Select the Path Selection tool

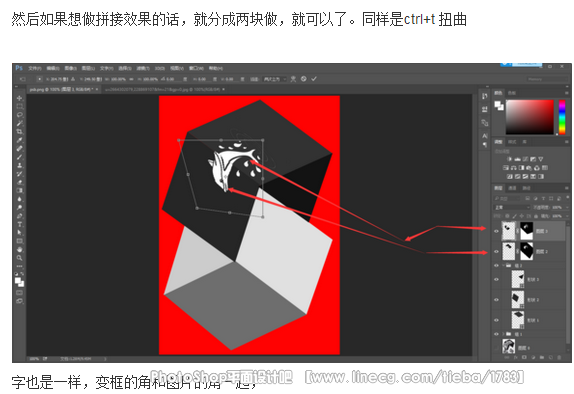pyautogui.click(x=19, y=233)
